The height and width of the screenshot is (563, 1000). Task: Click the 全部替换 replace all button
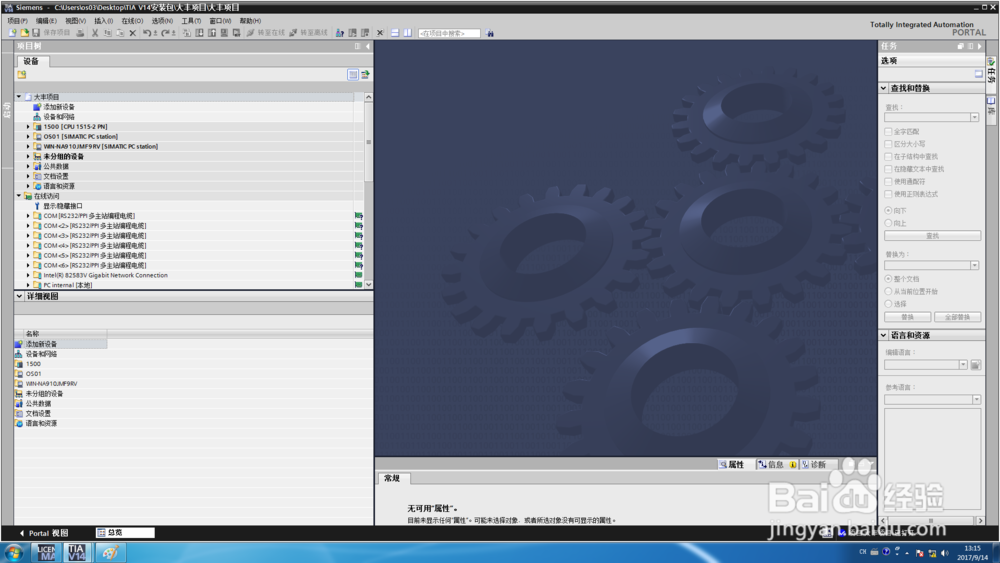click(957, 317)
